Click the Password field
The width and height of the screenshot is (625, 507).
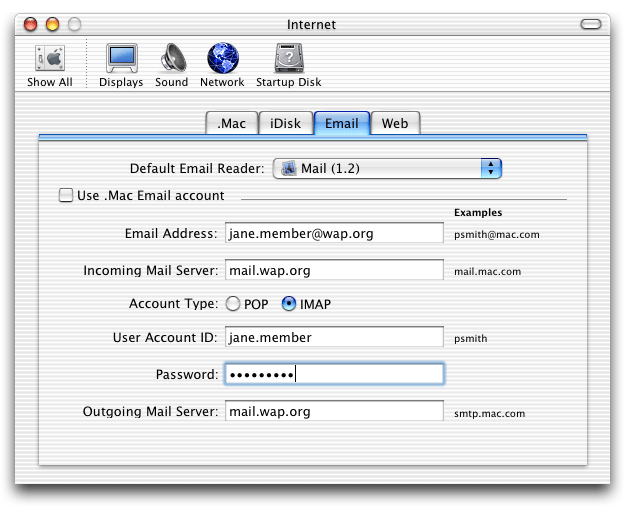(334, 374)
